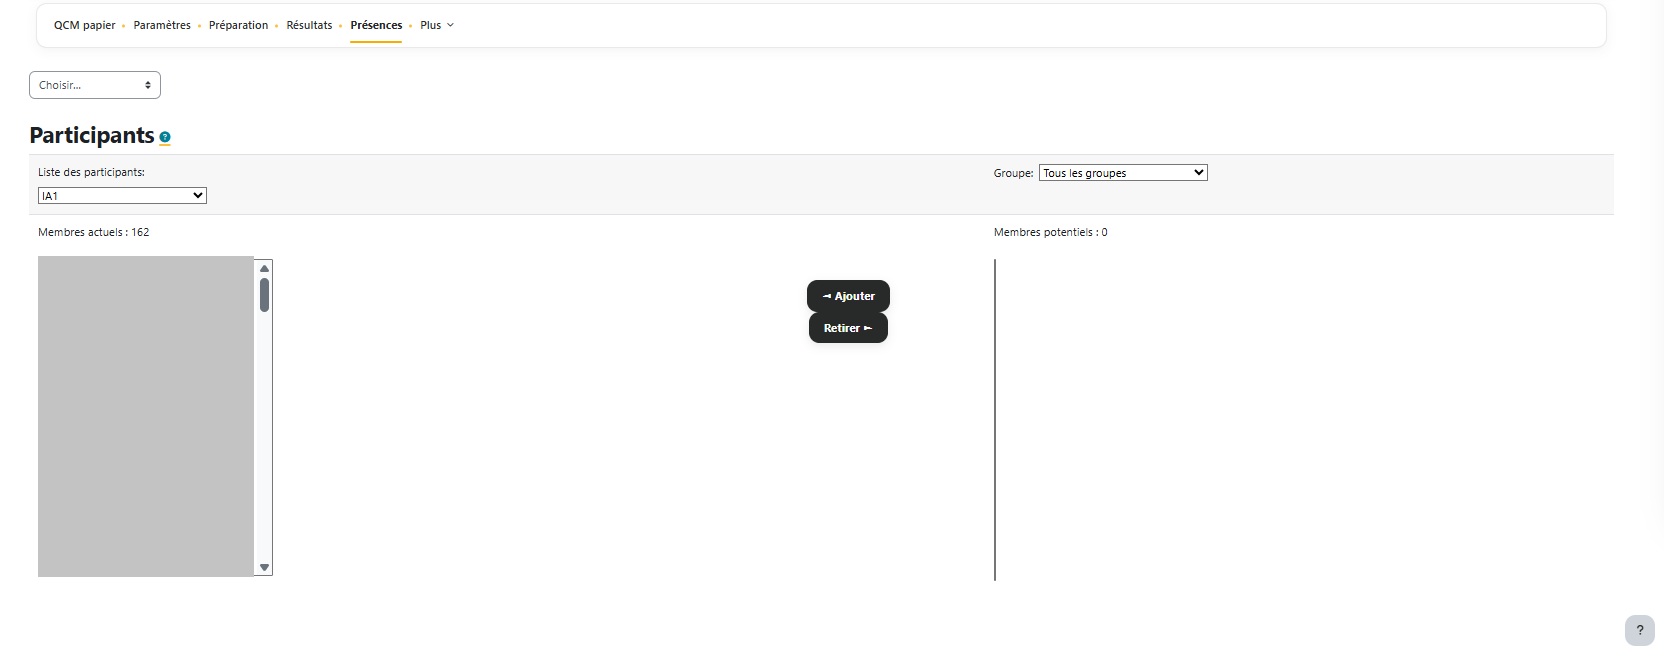Open the Participants help icon
This screenshot has width=1664, height=656.
coord(165,137)
